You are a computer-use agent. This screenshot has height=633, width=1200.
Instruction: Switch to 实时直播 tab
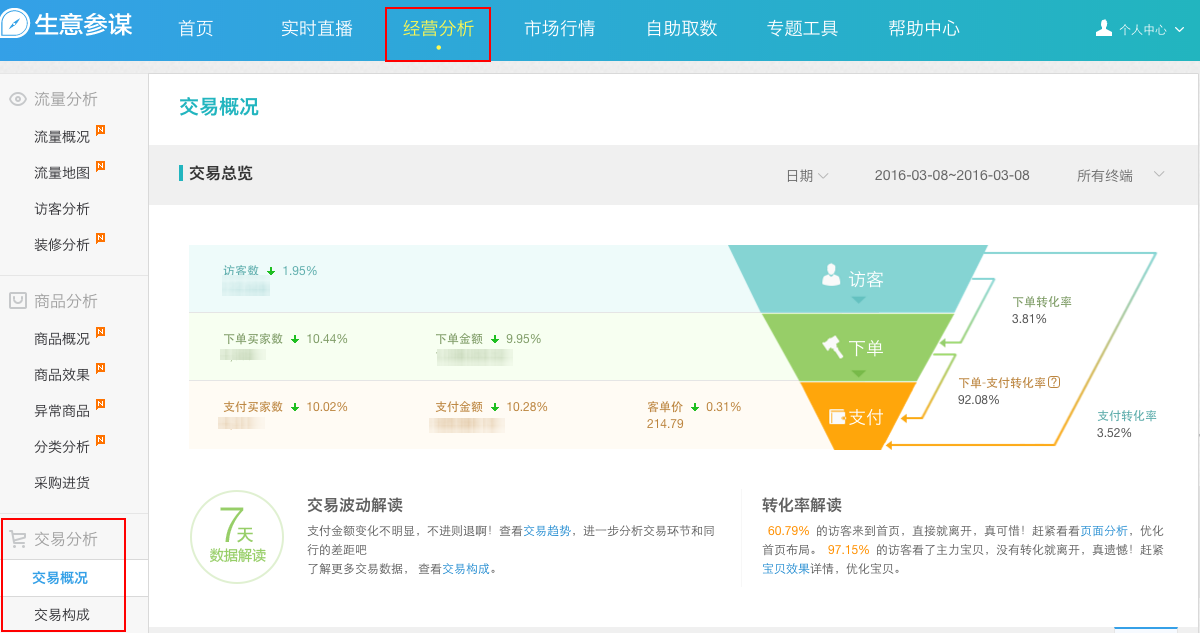pos(317,29)
